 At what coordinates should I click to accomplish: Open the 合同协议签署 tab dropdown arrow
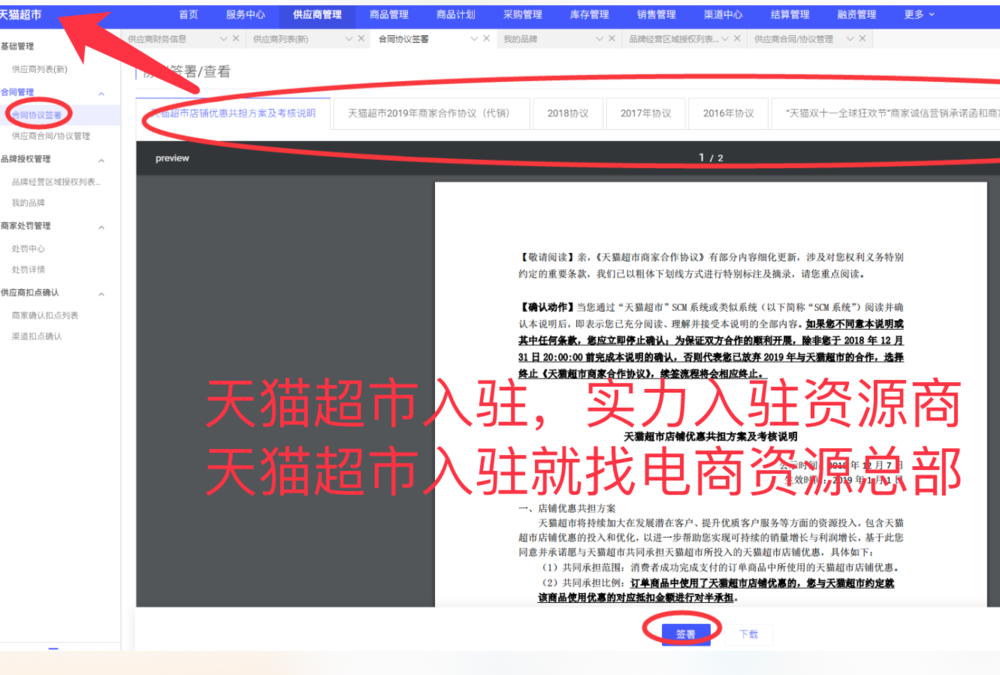point(474,39)
